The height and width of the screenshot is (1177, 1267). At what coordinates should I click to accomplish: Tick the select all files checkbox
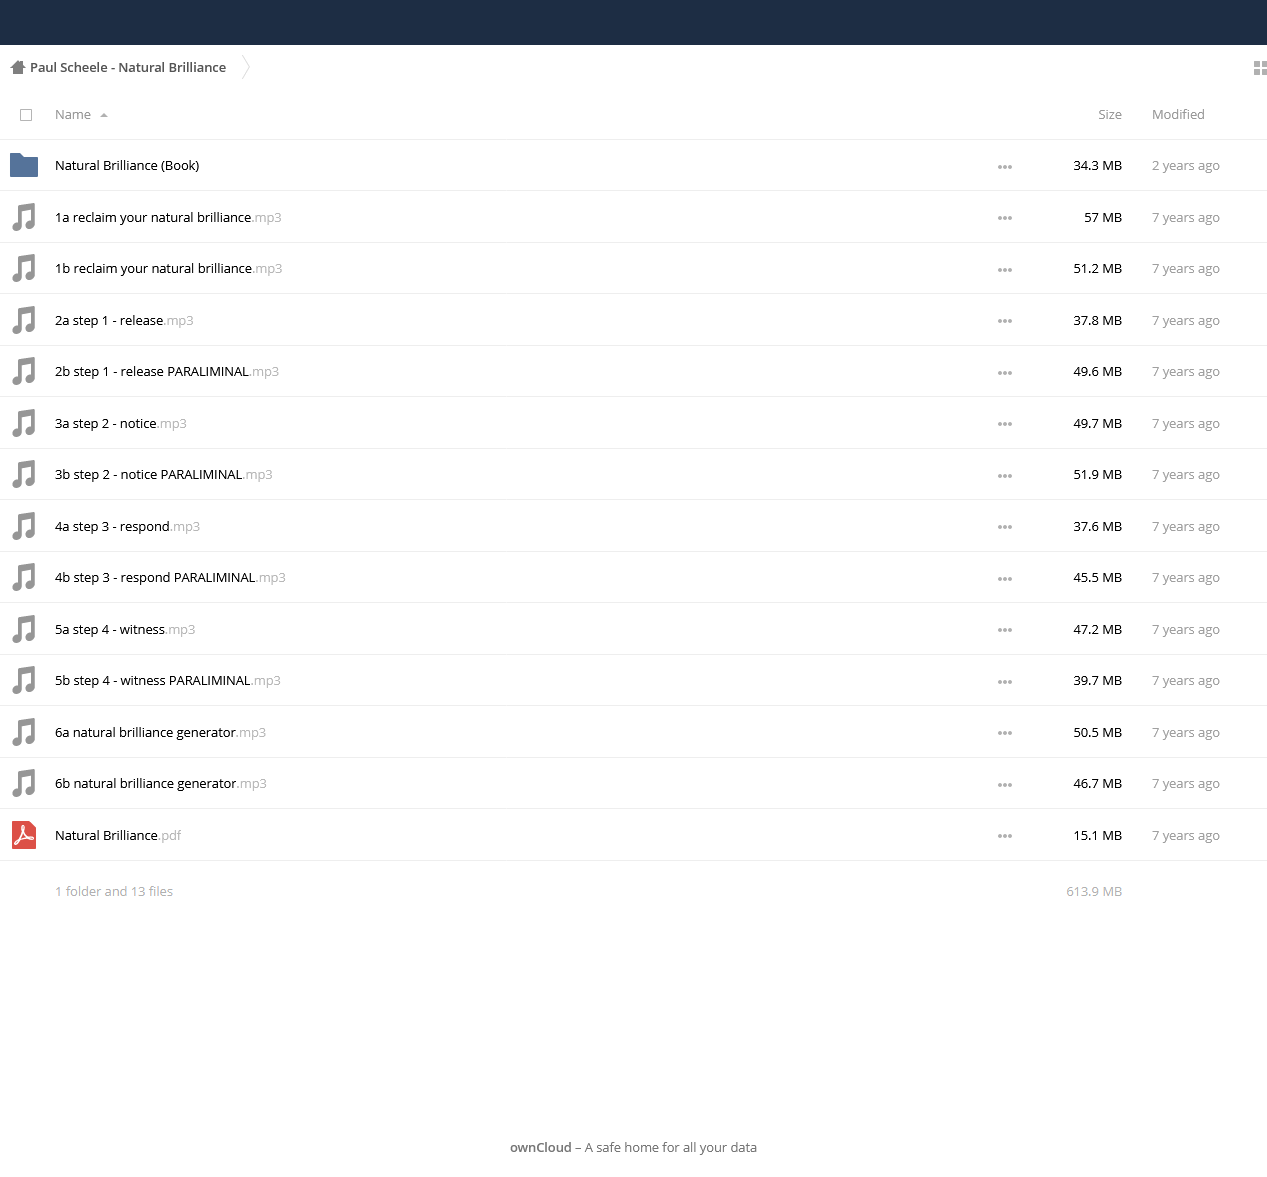(x=26, y=115)
